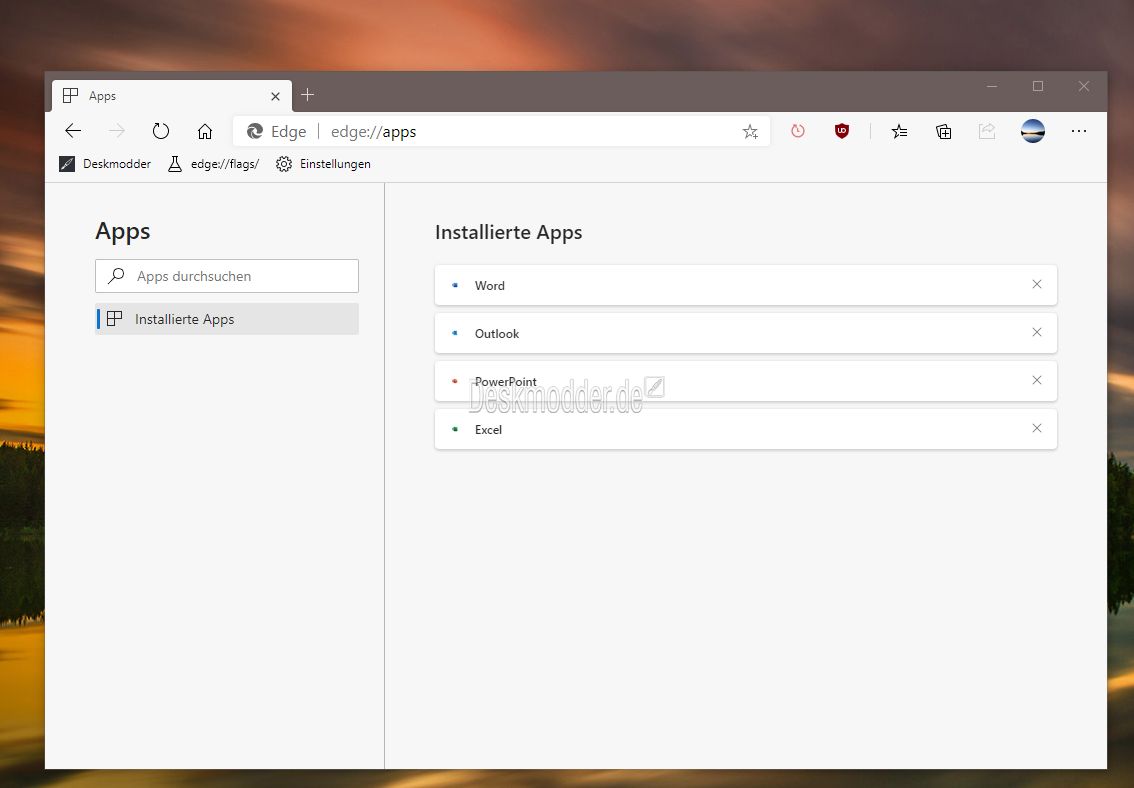Viewport: 1134px width, 788px height.
Task: Remove the PowerPoint app
Action: 1036,380
